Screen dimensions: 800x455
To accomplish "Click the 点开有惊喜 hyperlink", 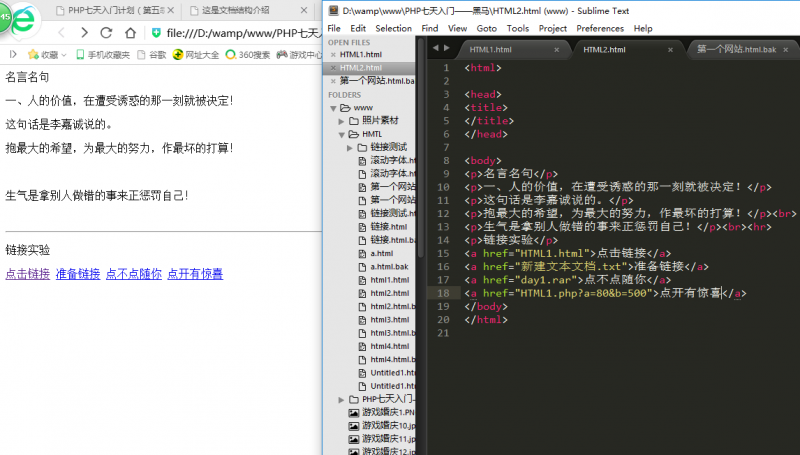I will [x=195, y=274].
